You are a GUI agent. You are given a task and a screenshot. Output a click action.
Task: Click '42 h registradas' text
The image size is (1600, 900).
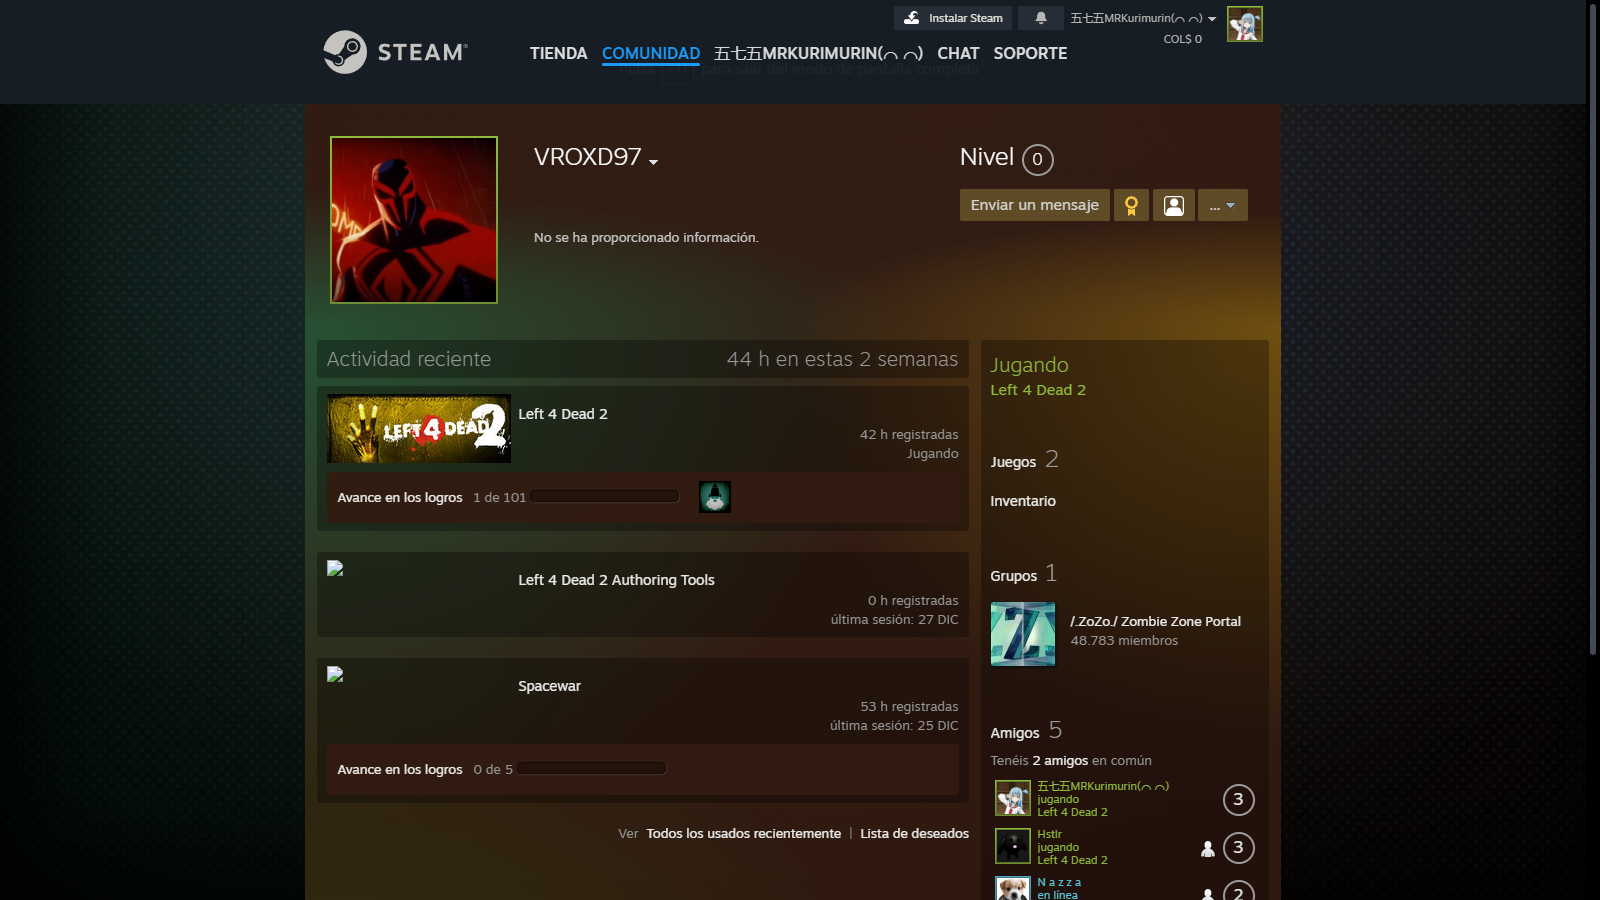click(x=909, y=435)
